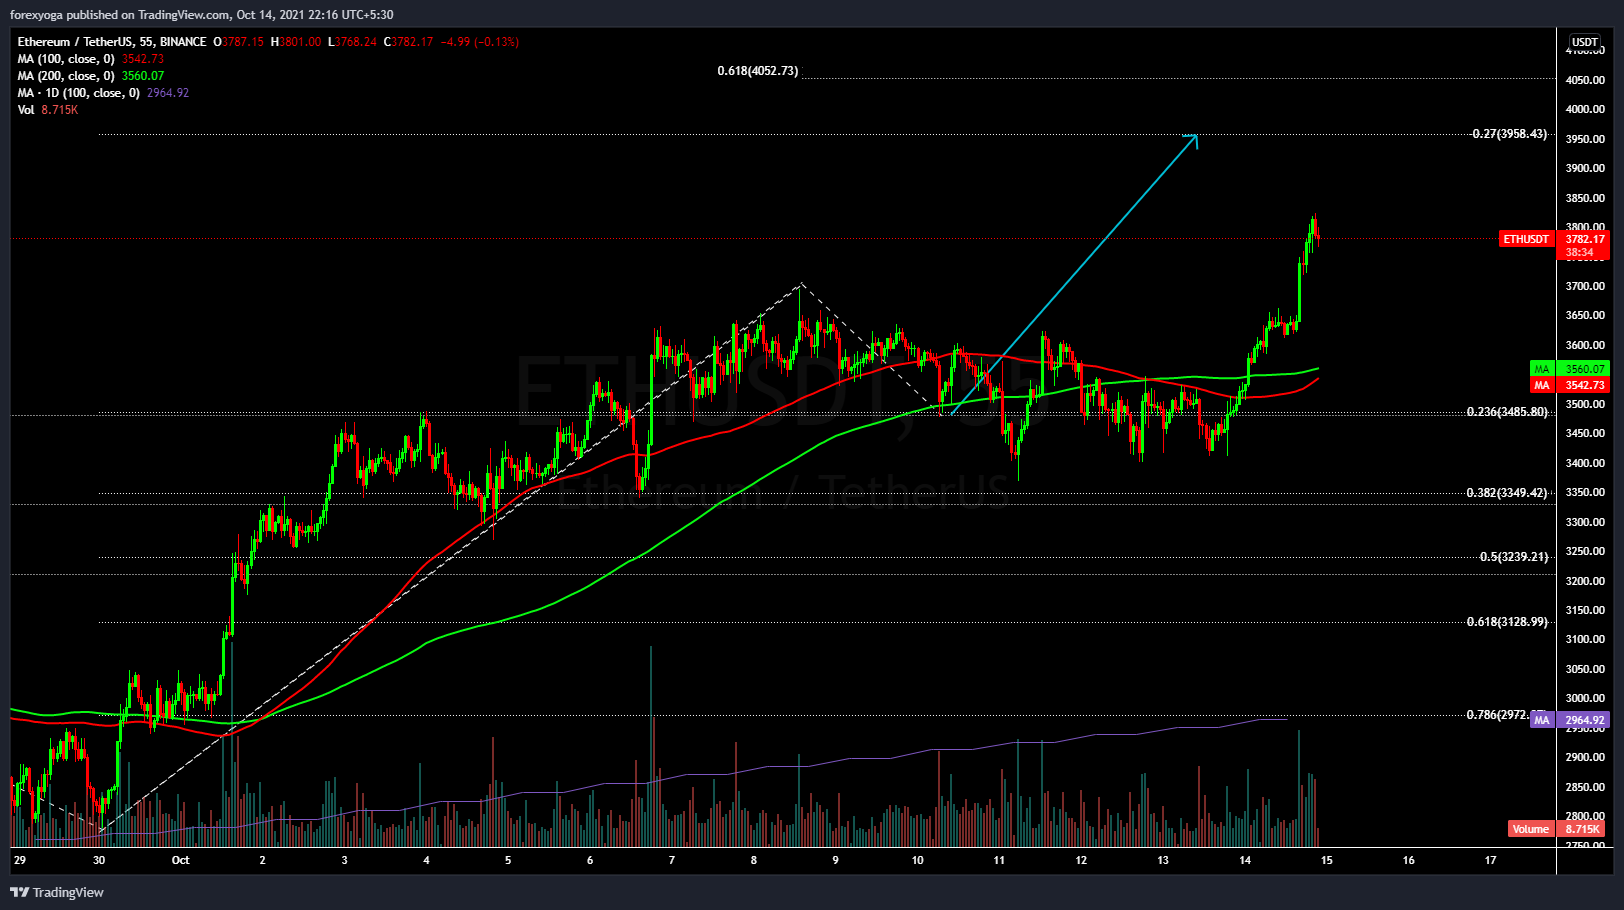1624x910 pixels.
Task: Click the USDT currency label on price axis
Action: click(1584, 42)
